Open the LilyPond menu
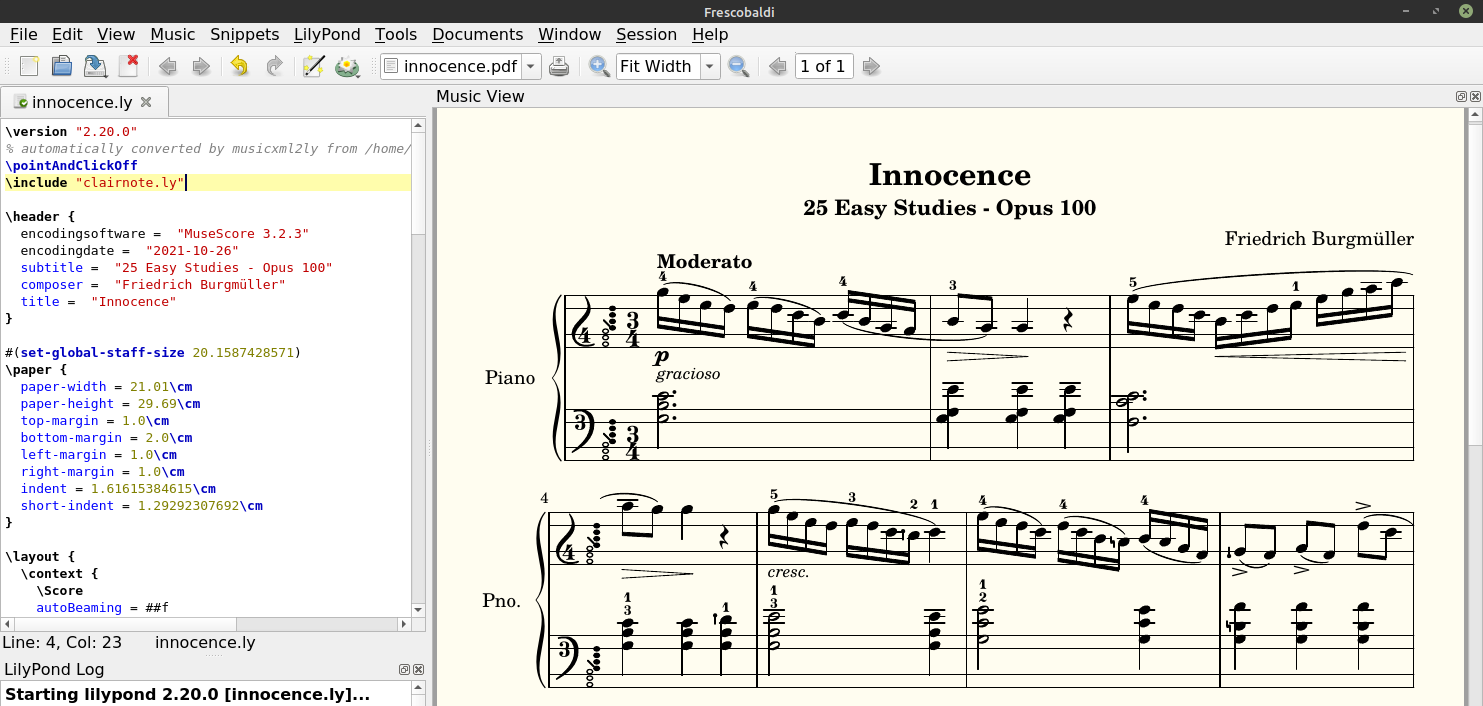The image size is (1483, 706). point(327,34)
